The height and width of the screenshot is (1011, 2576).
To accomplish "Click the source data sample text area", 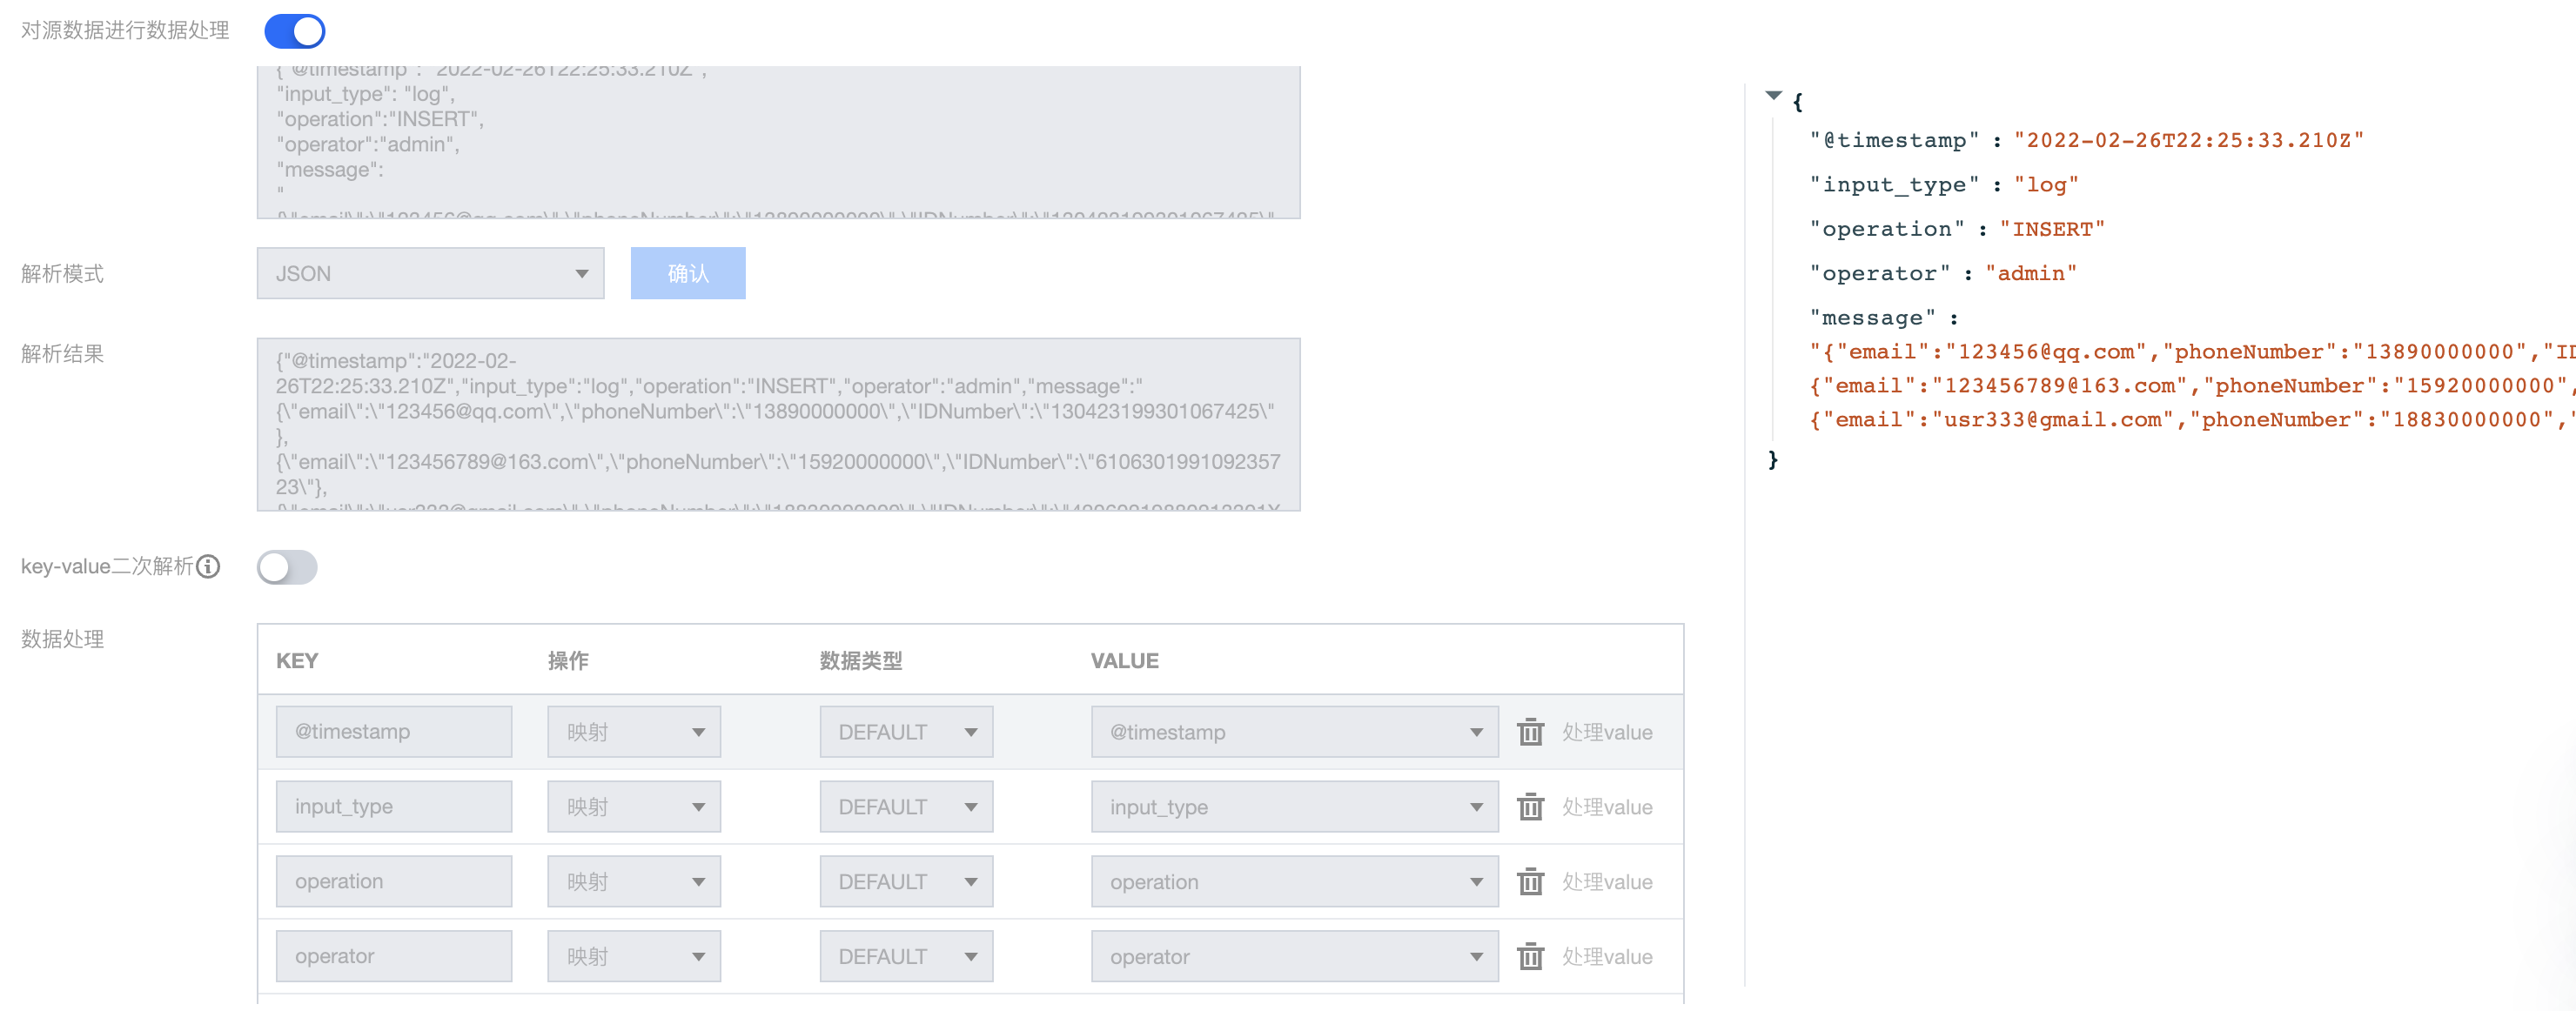I will (778, 142).
